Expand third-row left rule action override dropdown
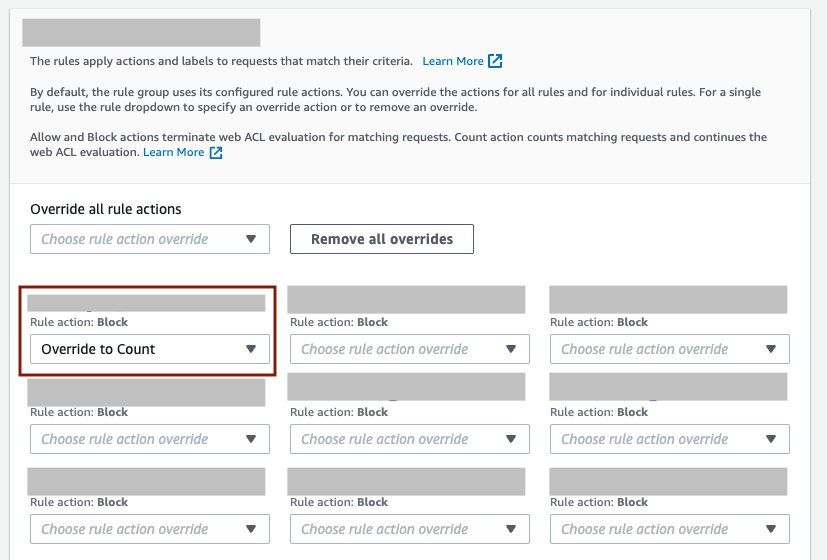827x560 pixels. 149,529
